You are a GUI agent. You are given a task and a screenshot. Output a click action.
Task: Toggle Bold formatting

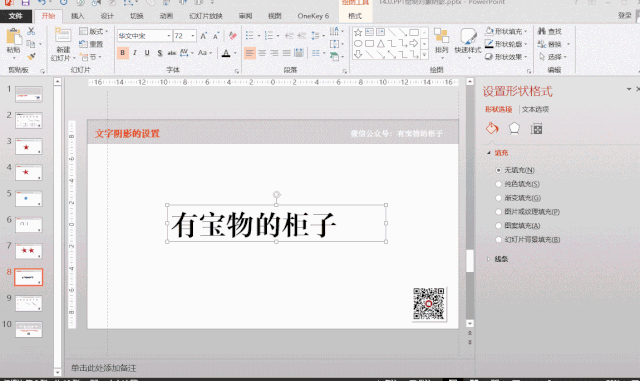pos(122,53)
